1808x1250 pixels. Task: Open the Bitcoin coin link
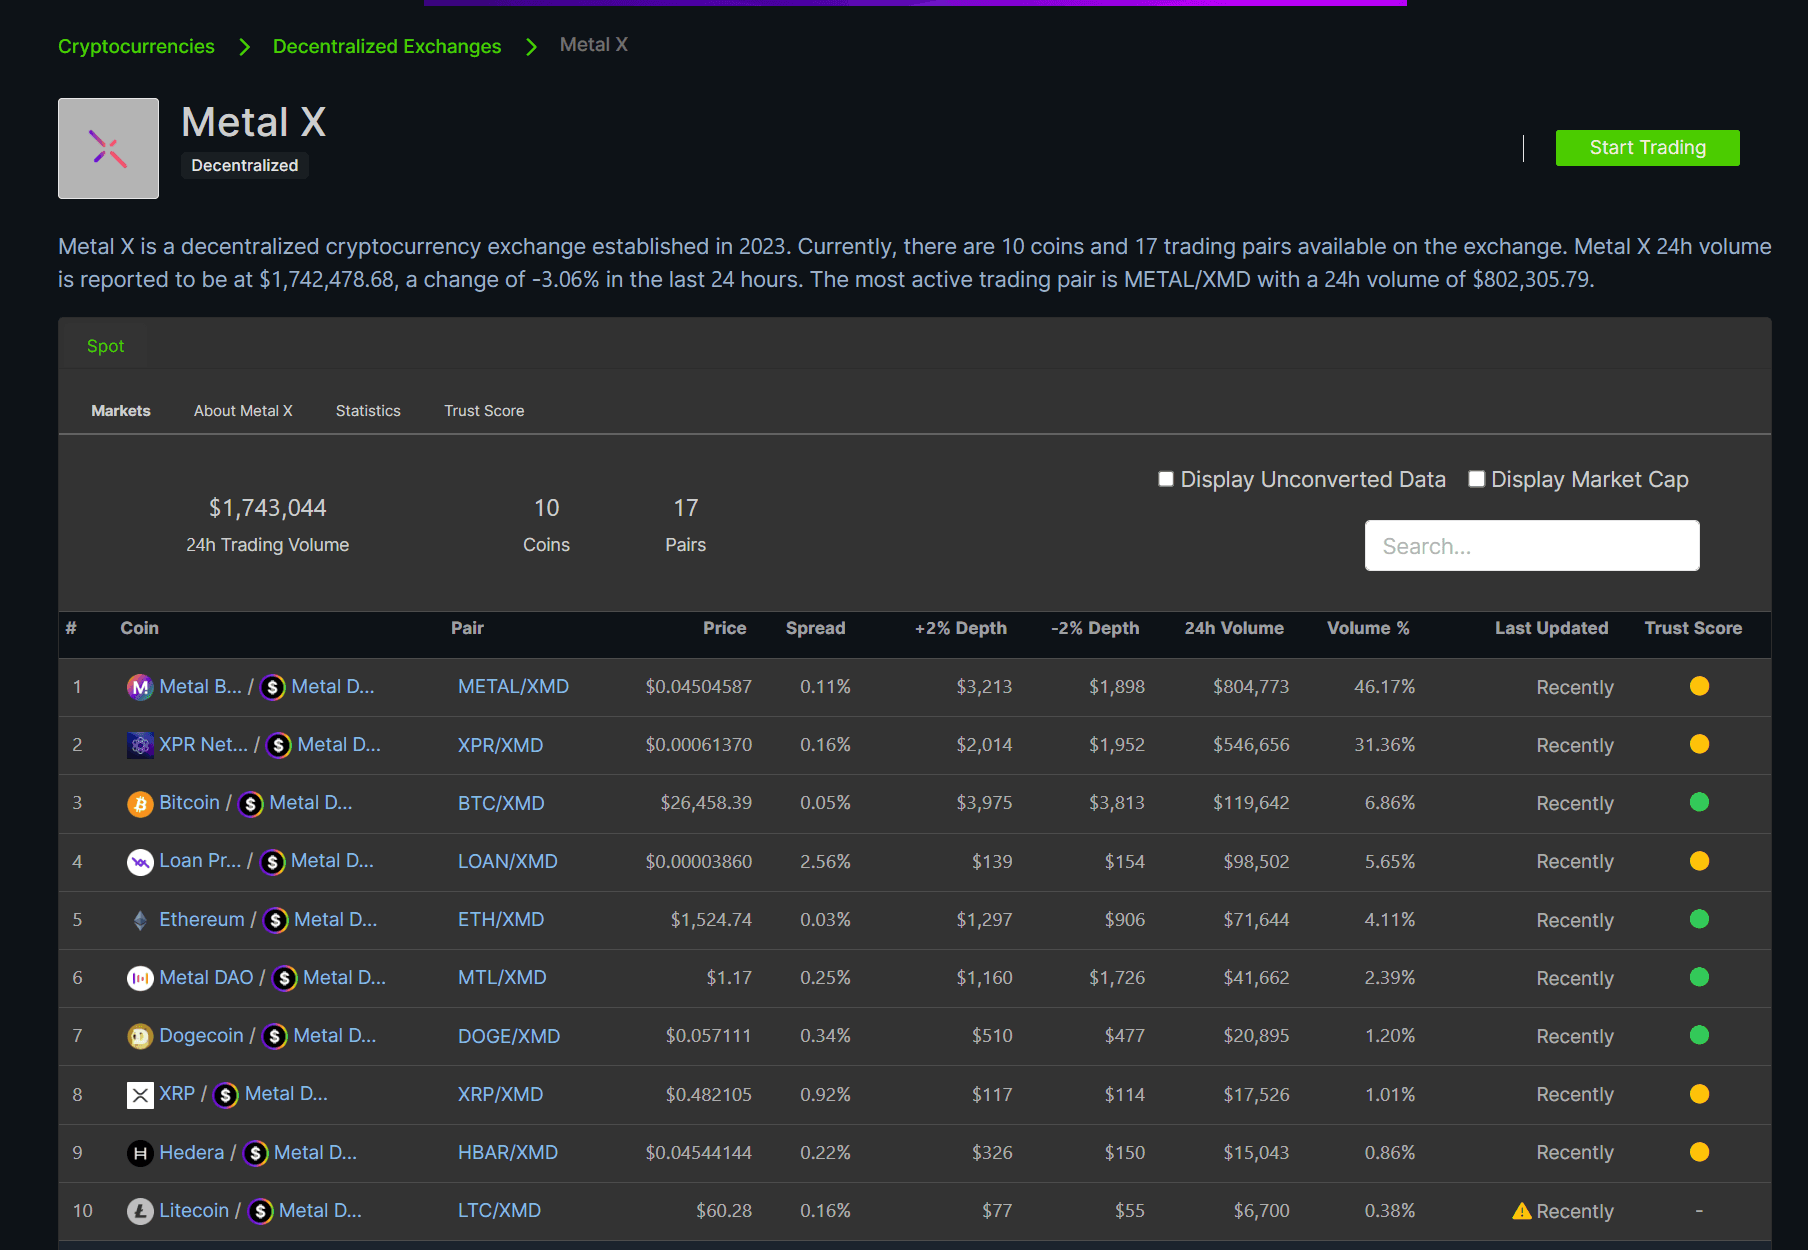pyautogui.click(x=189, y=803)
